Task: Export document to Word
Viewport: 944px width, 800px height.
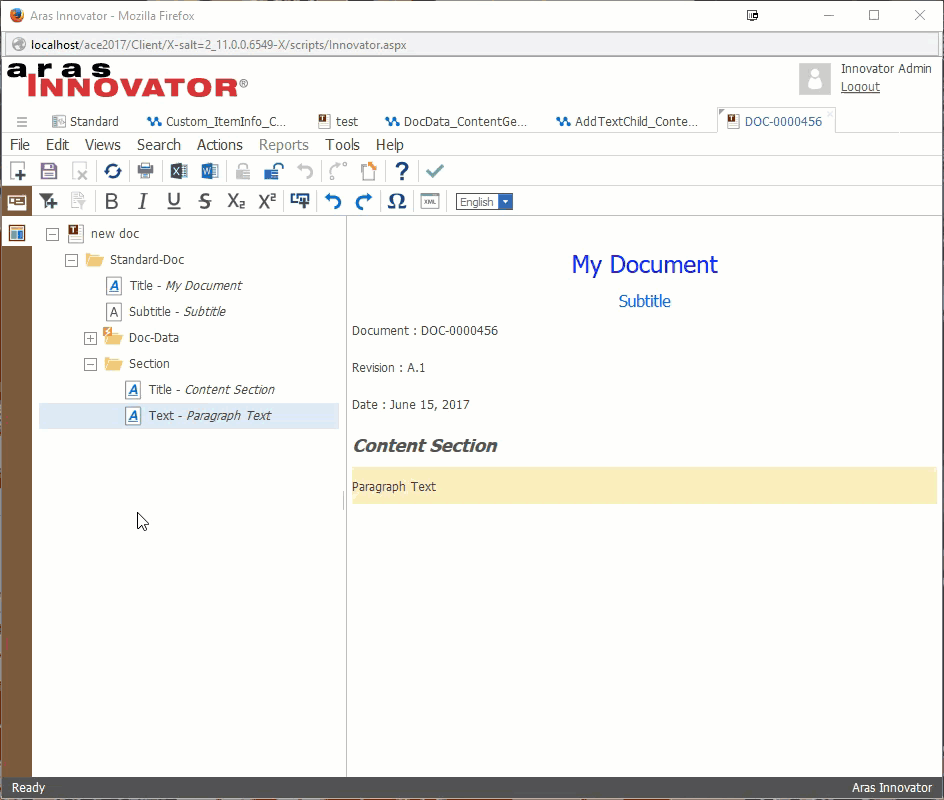Action: pyautogui.click(x=210, y=171)
